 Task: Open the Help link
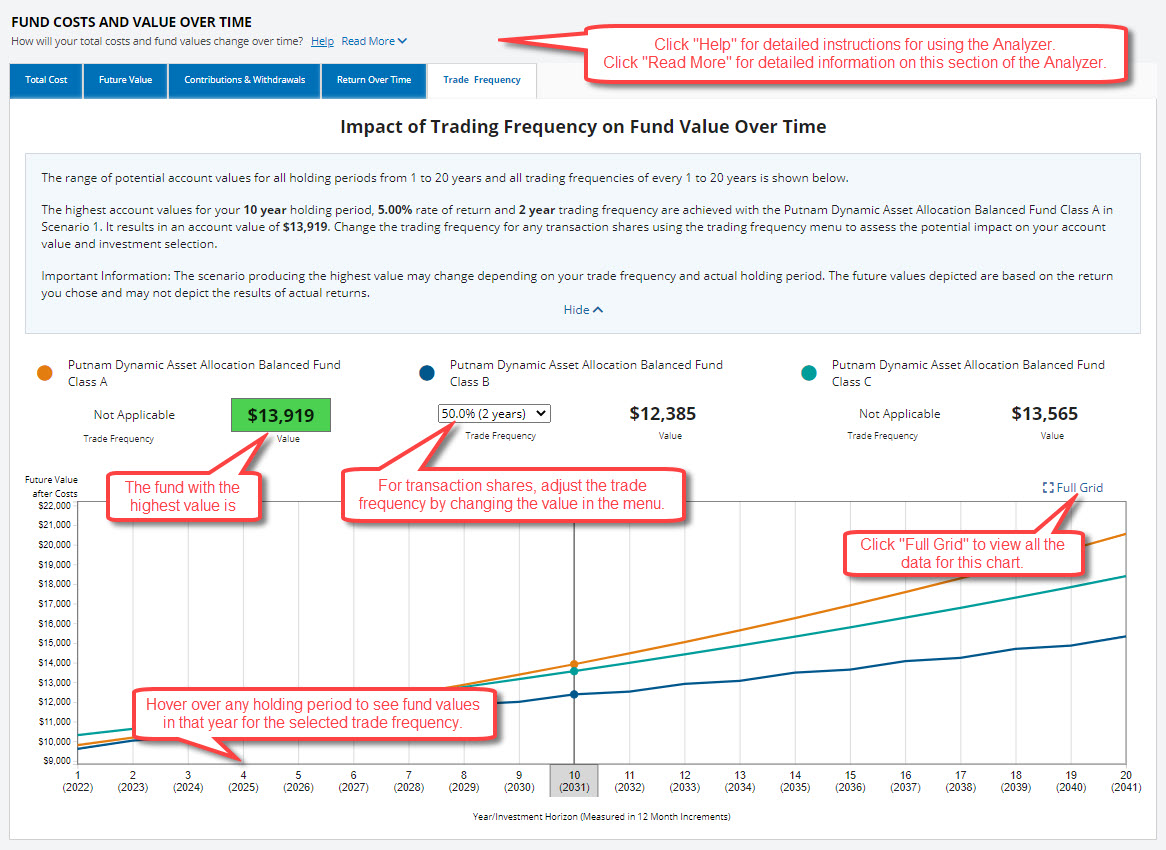[x=322, y=41]
